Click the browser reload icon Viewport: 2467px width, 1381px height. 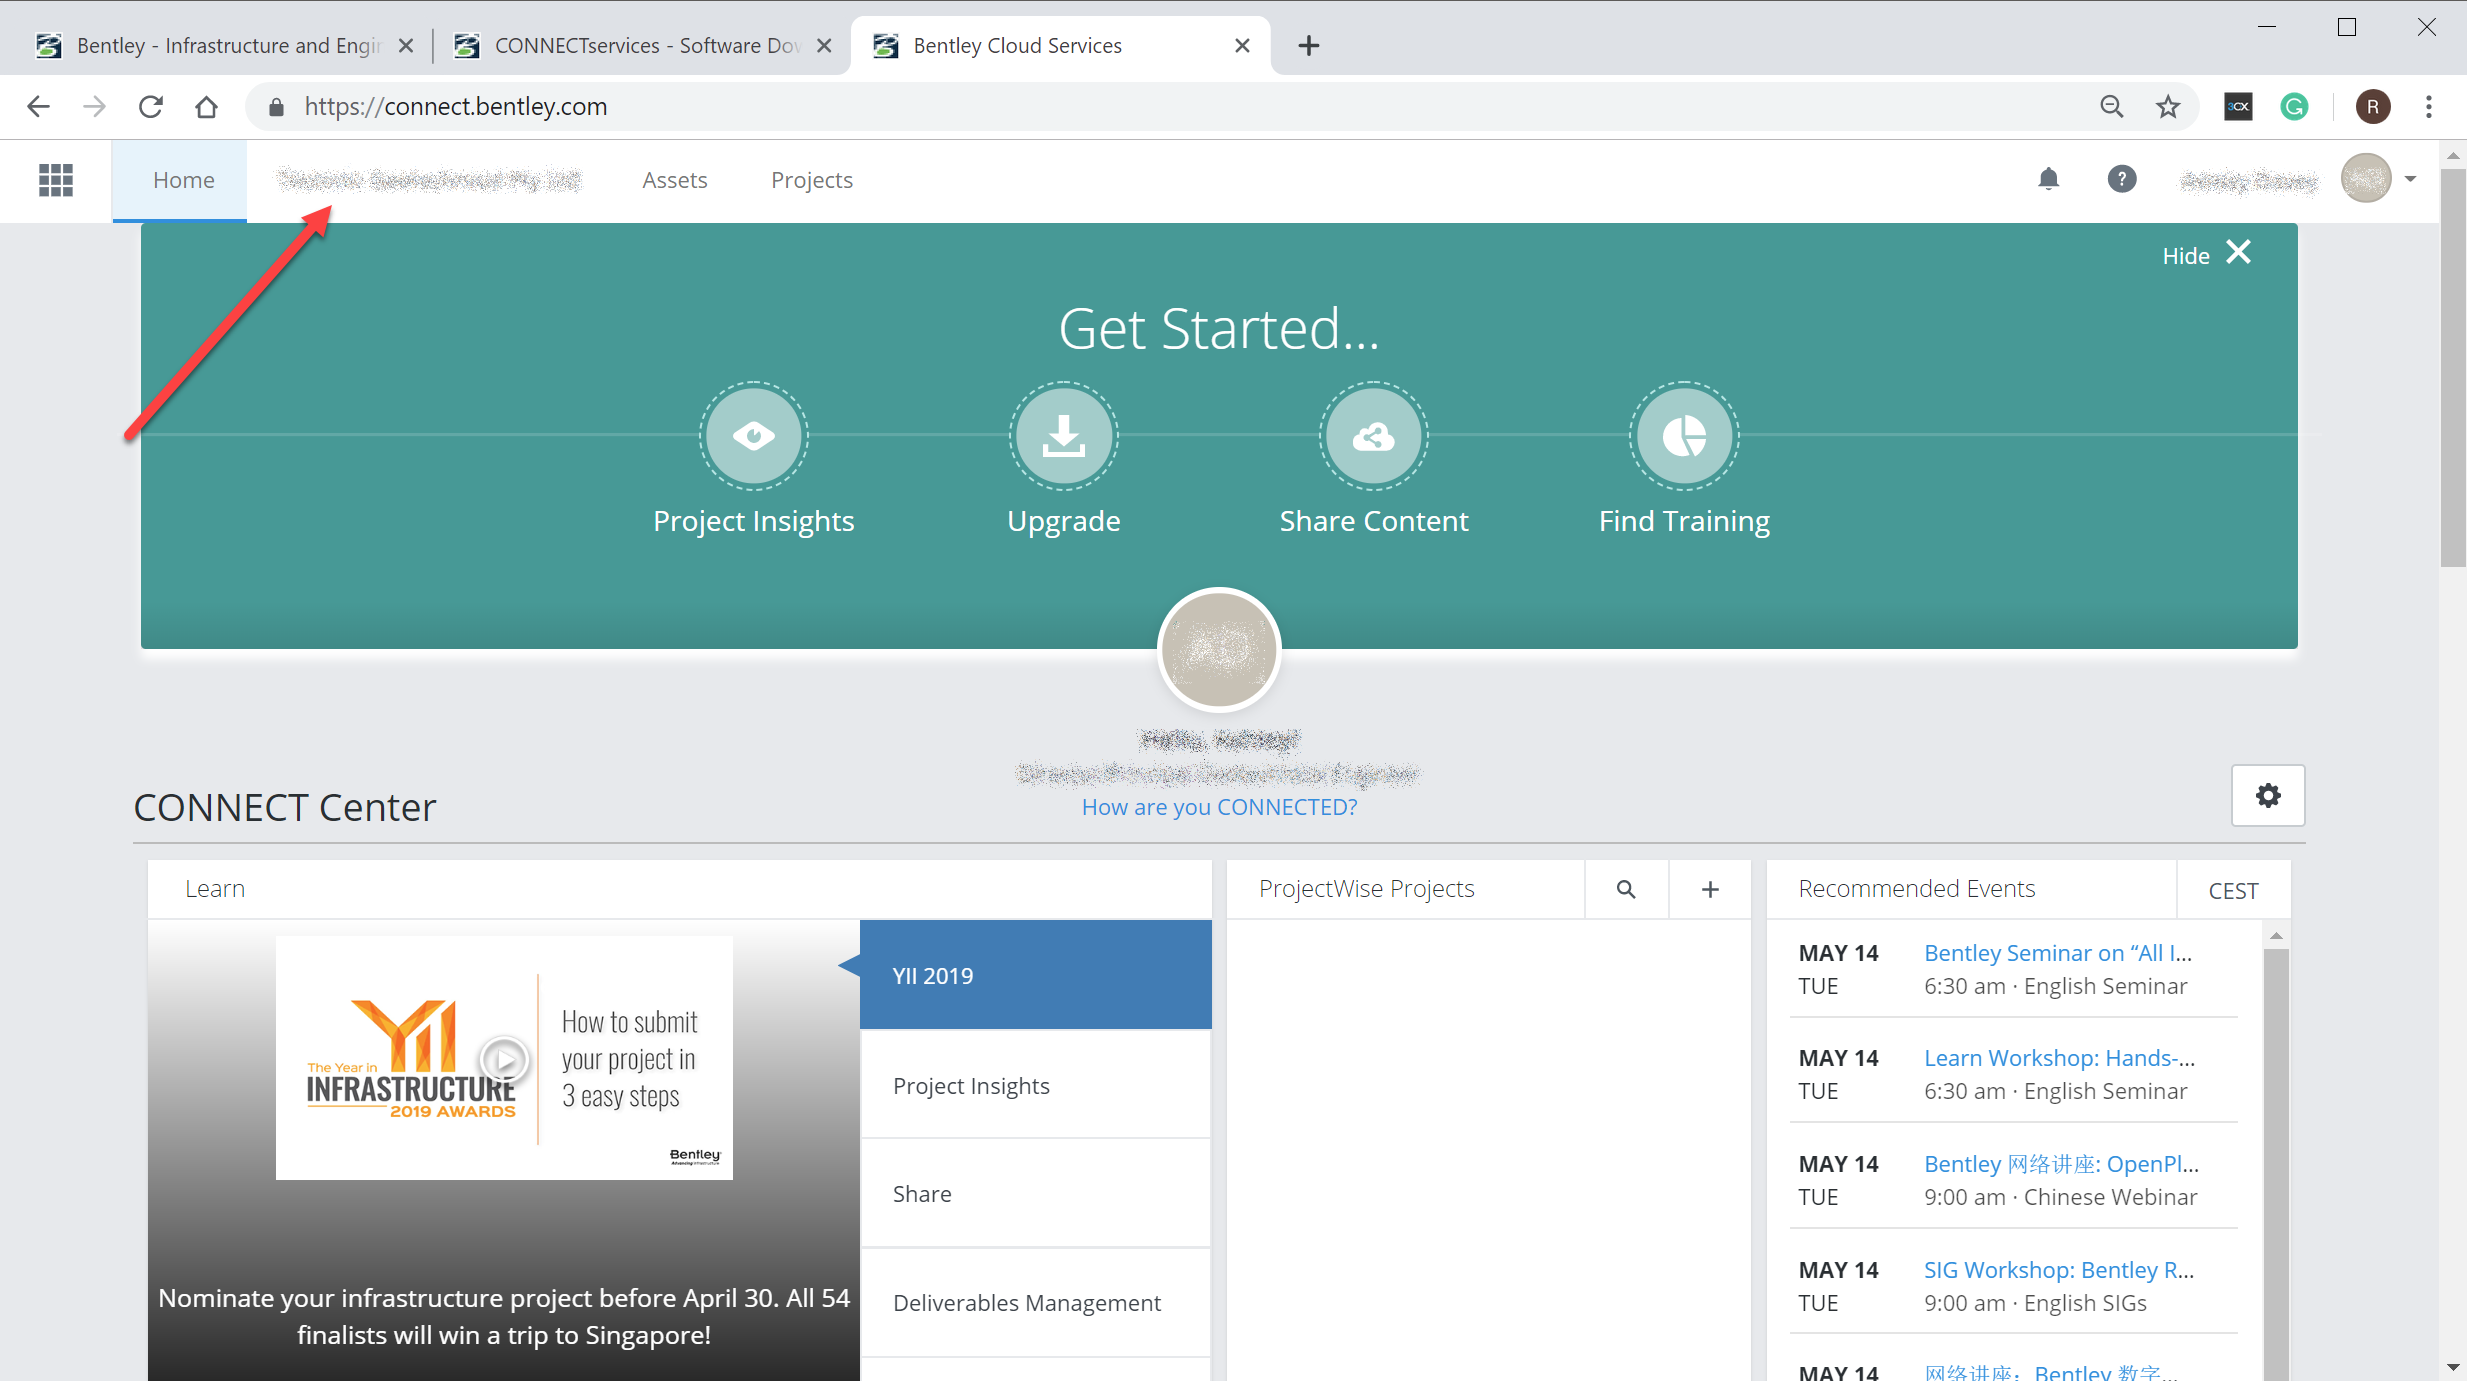coord(150,106)
